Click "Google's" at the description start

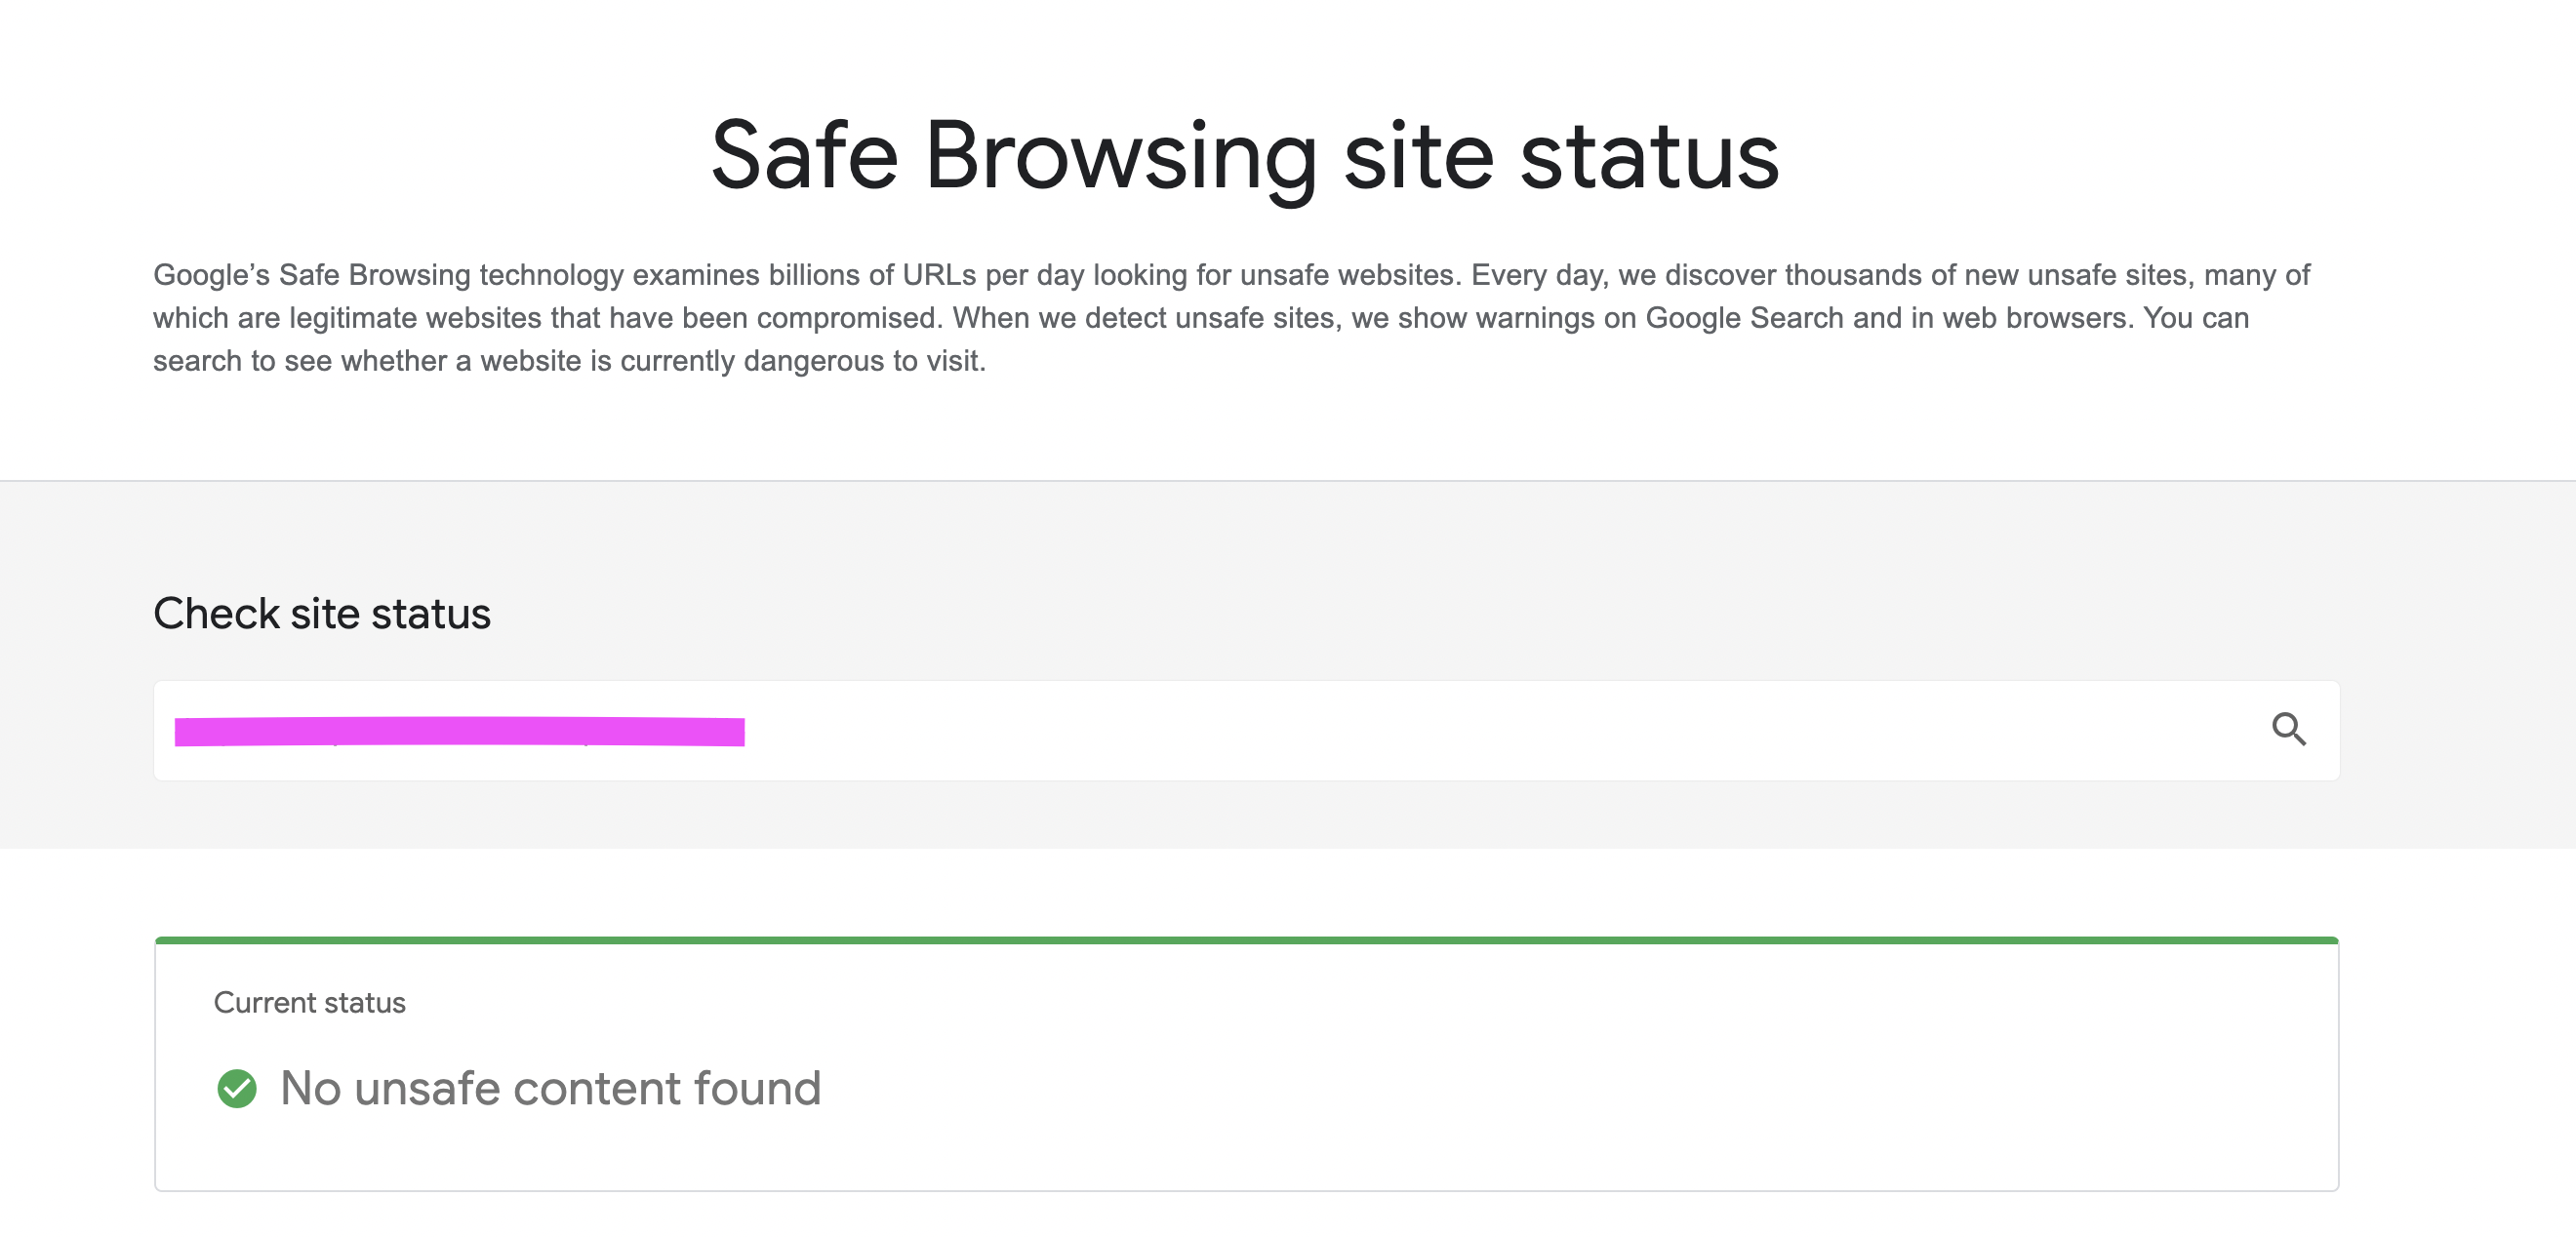tap(211, 275)
